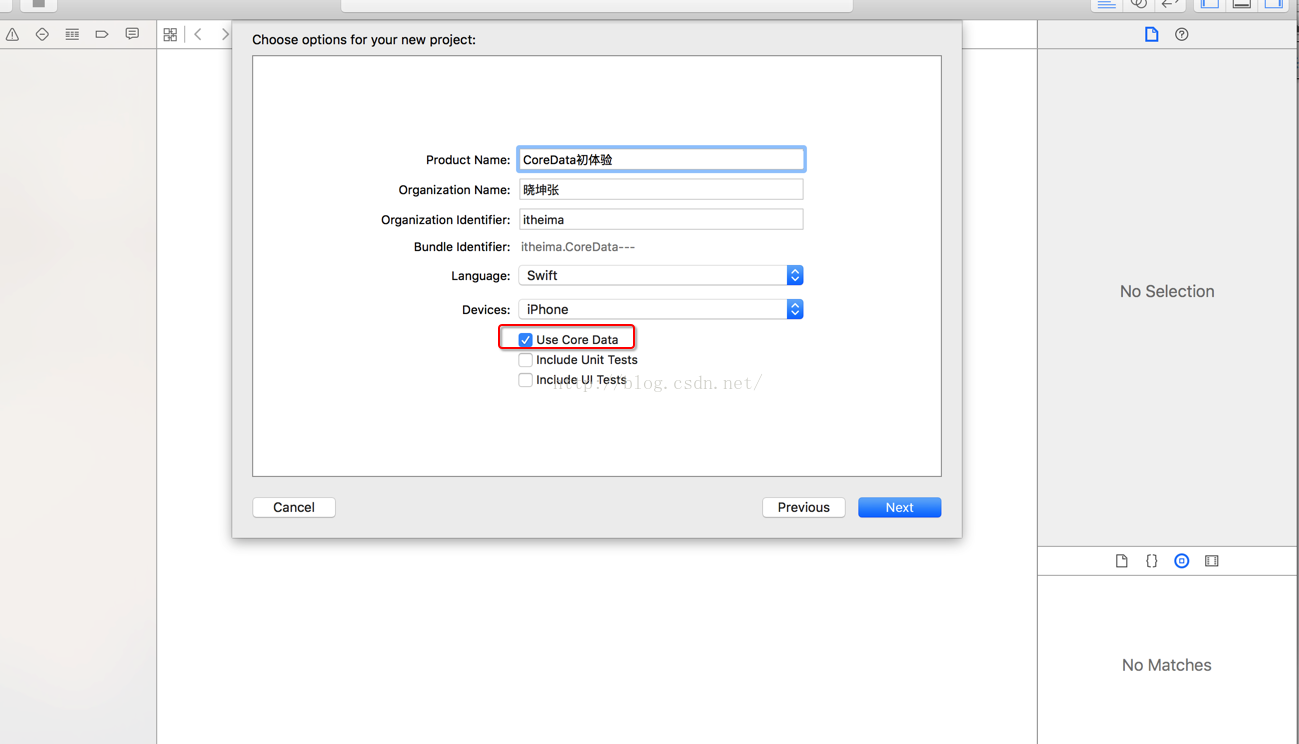1299x744 pixels.
Task: Show the File inspector
Action: 1152,35
